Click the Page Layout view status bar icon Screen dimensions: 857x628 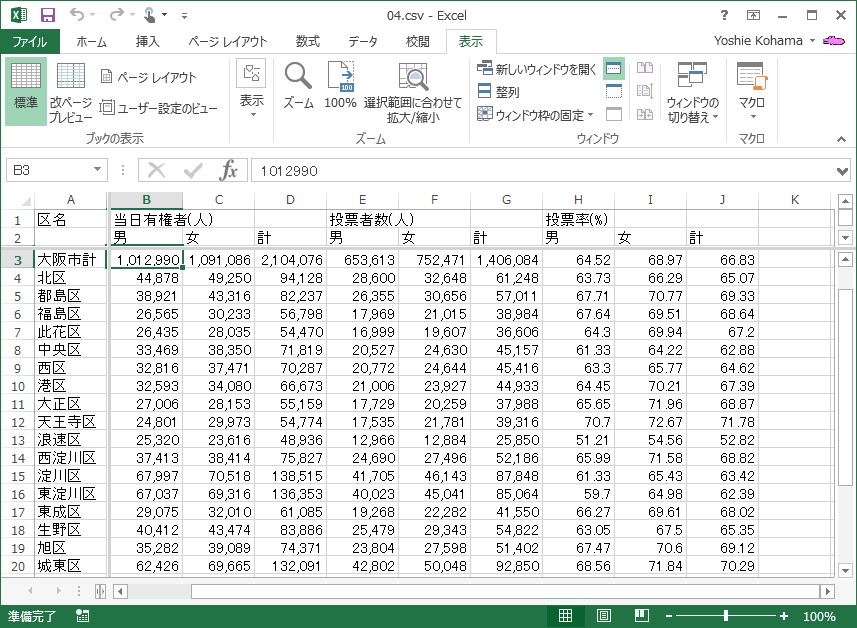point(603,616)
